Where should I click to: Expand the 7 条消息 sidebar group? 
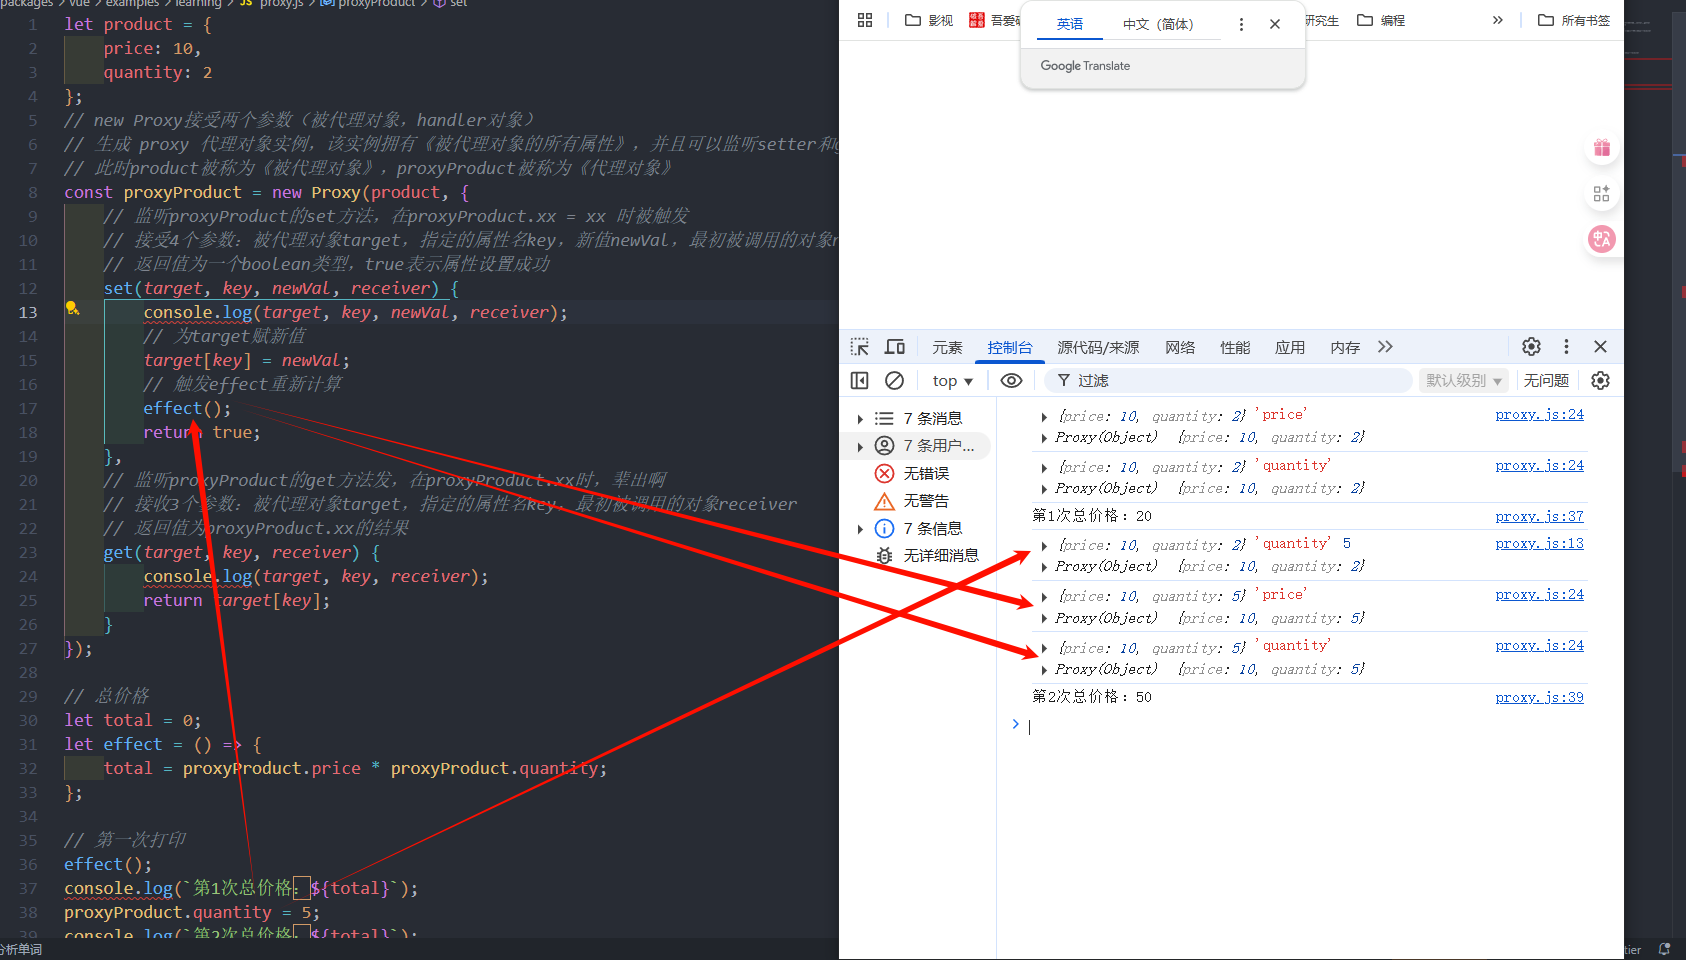point(860,419)
